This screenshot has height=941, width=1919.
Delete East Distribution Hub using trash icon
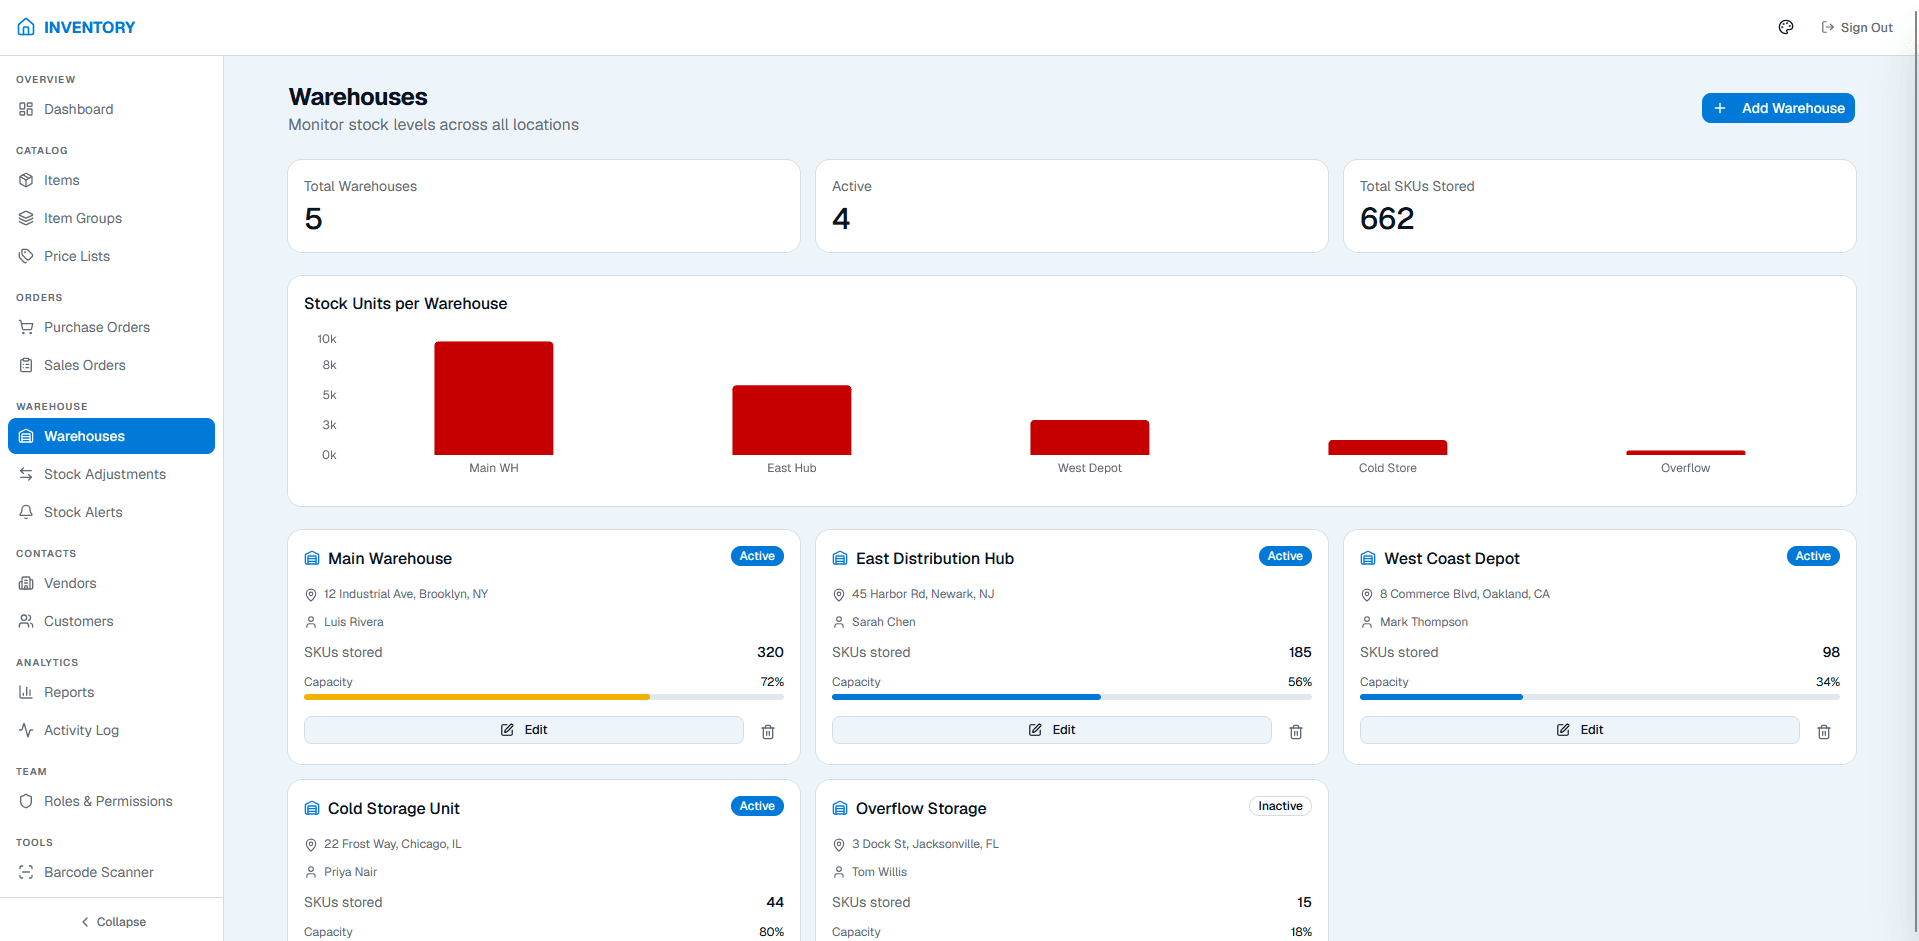[1296, 732]
